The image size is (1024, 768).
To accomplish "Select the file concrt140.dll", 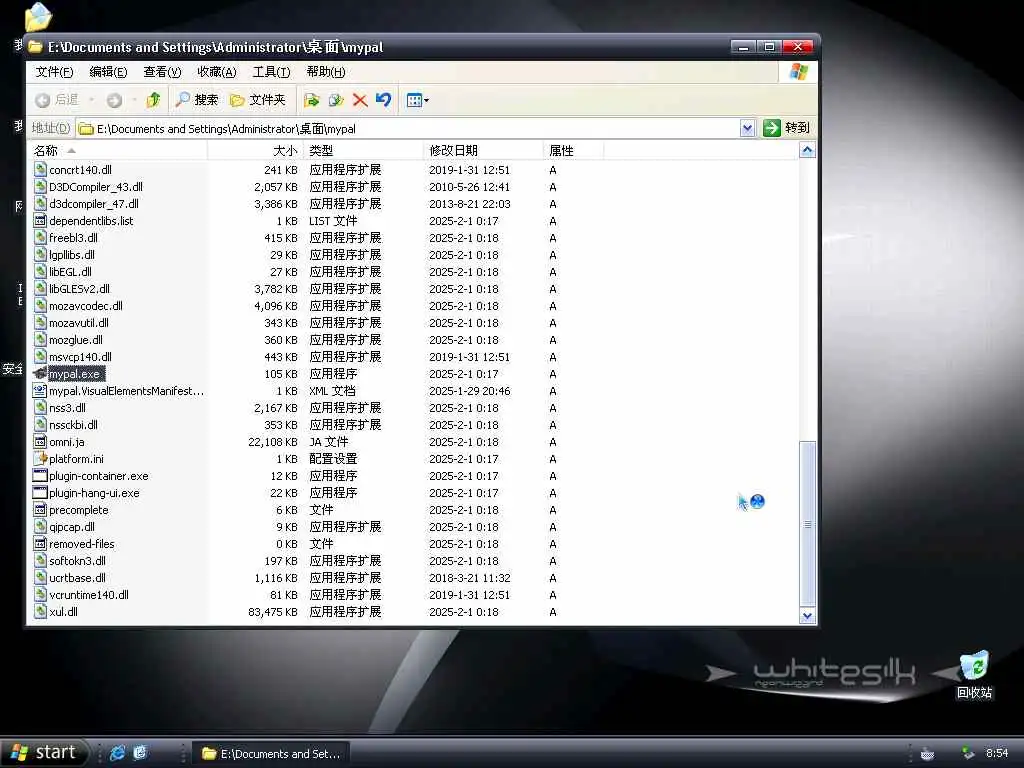I will (80, 170).
